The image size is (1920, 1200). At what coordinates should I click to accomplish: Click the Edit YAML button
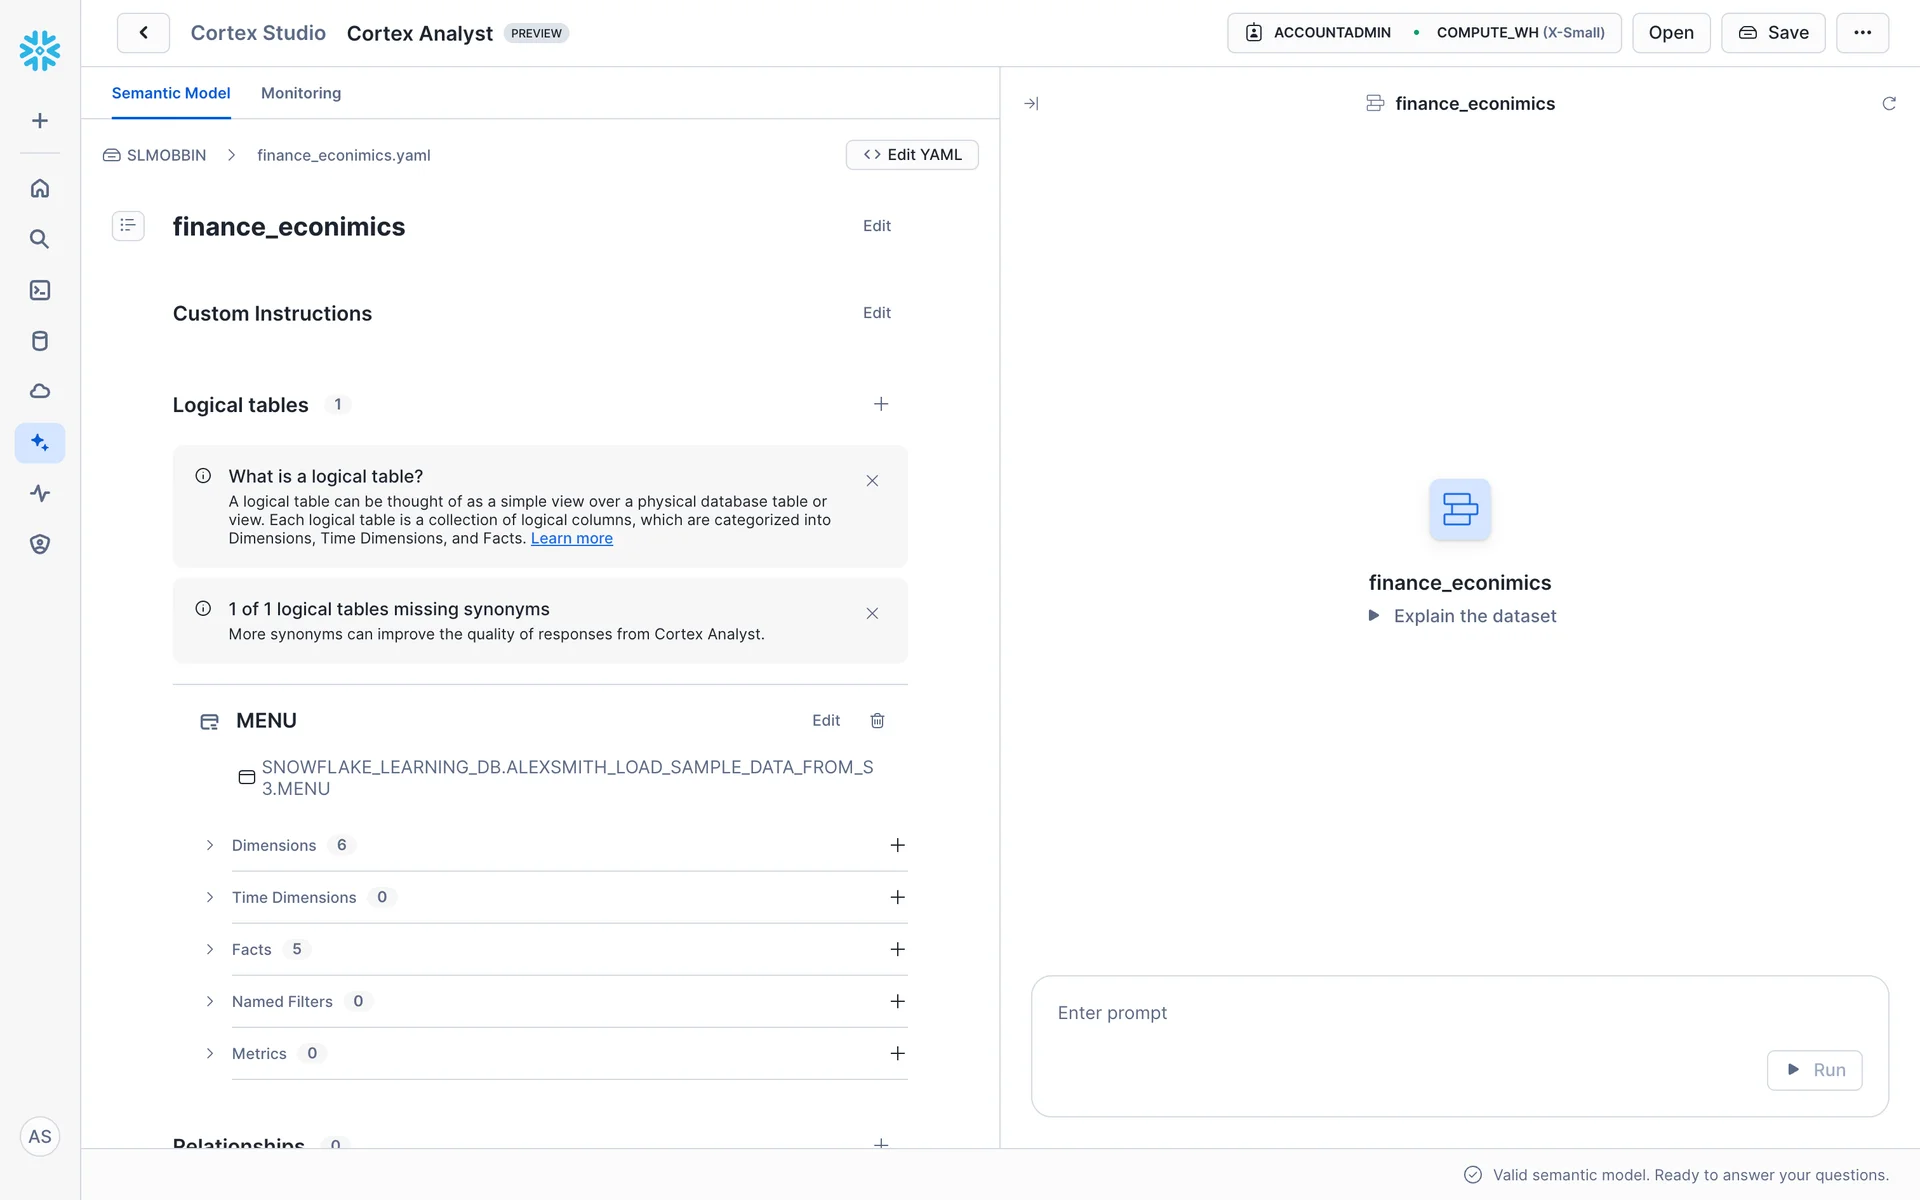tap(911, 155)
